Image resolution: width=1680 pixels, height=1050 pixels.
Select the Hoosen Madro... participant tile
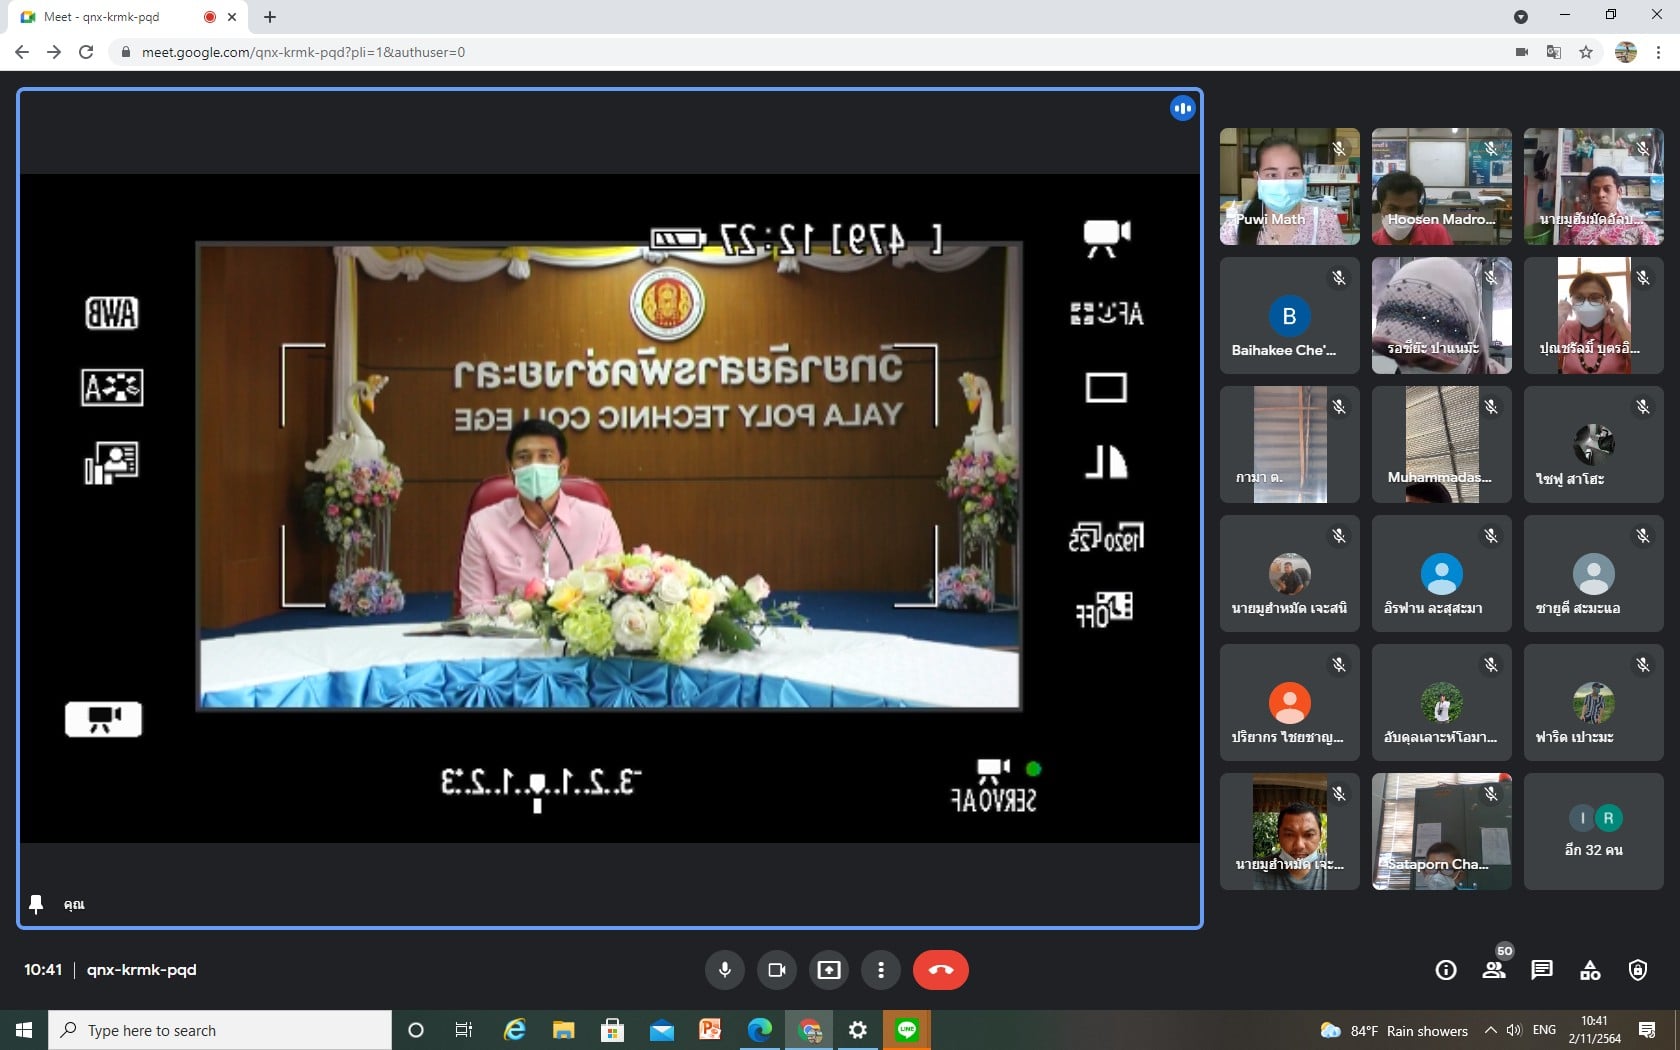1442,186
